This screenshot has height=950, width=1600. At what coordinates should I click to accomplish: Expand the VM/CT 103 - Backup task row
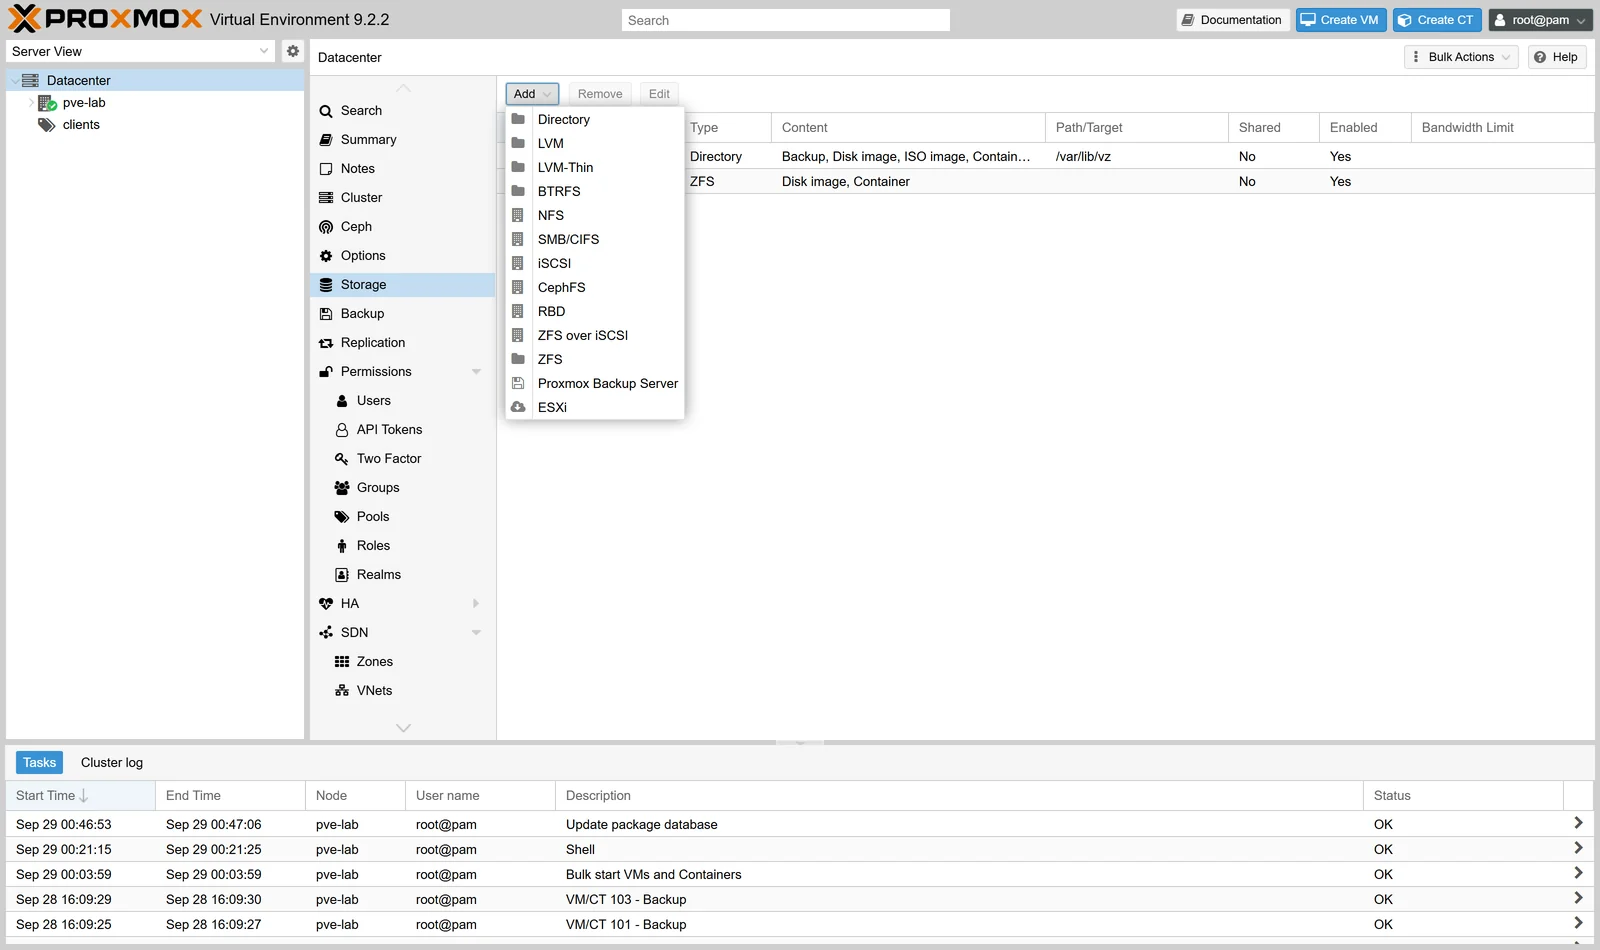1578,898
